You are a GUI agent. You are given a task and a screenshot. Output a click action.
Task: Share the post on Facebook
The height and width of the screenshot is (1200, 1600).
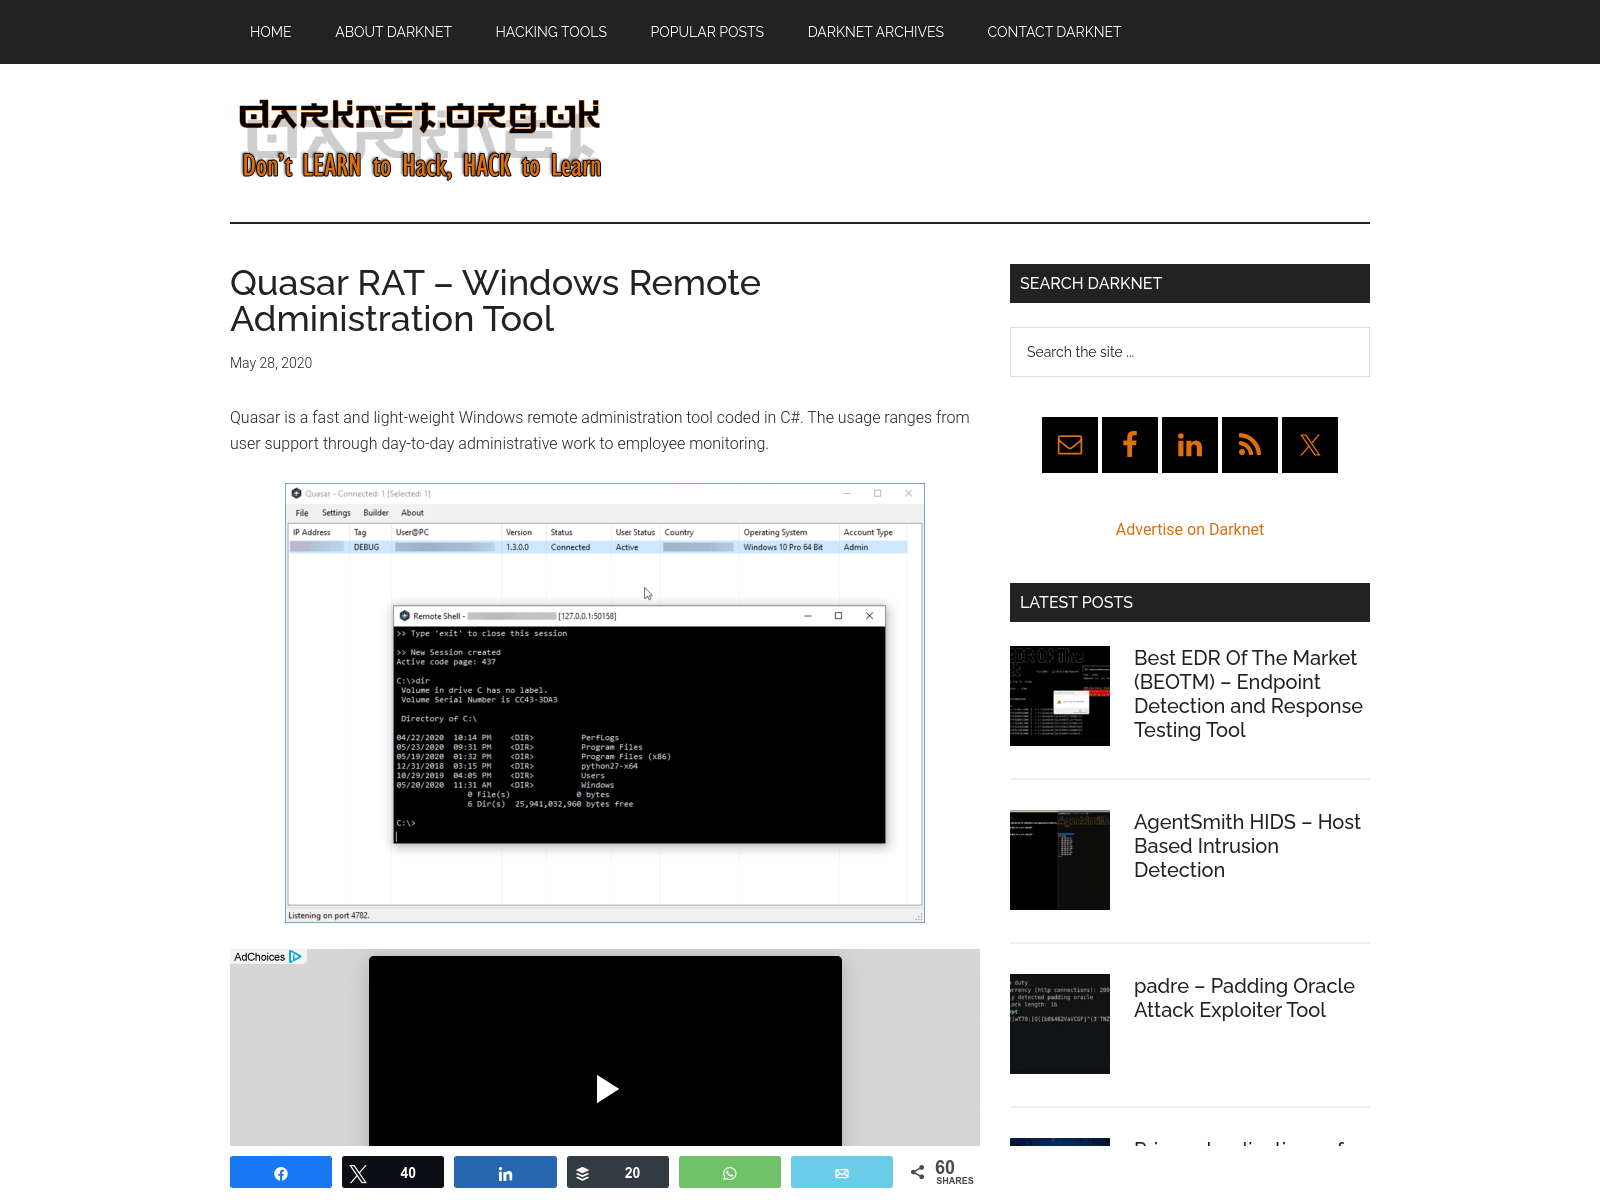(x=281, y=1172)
